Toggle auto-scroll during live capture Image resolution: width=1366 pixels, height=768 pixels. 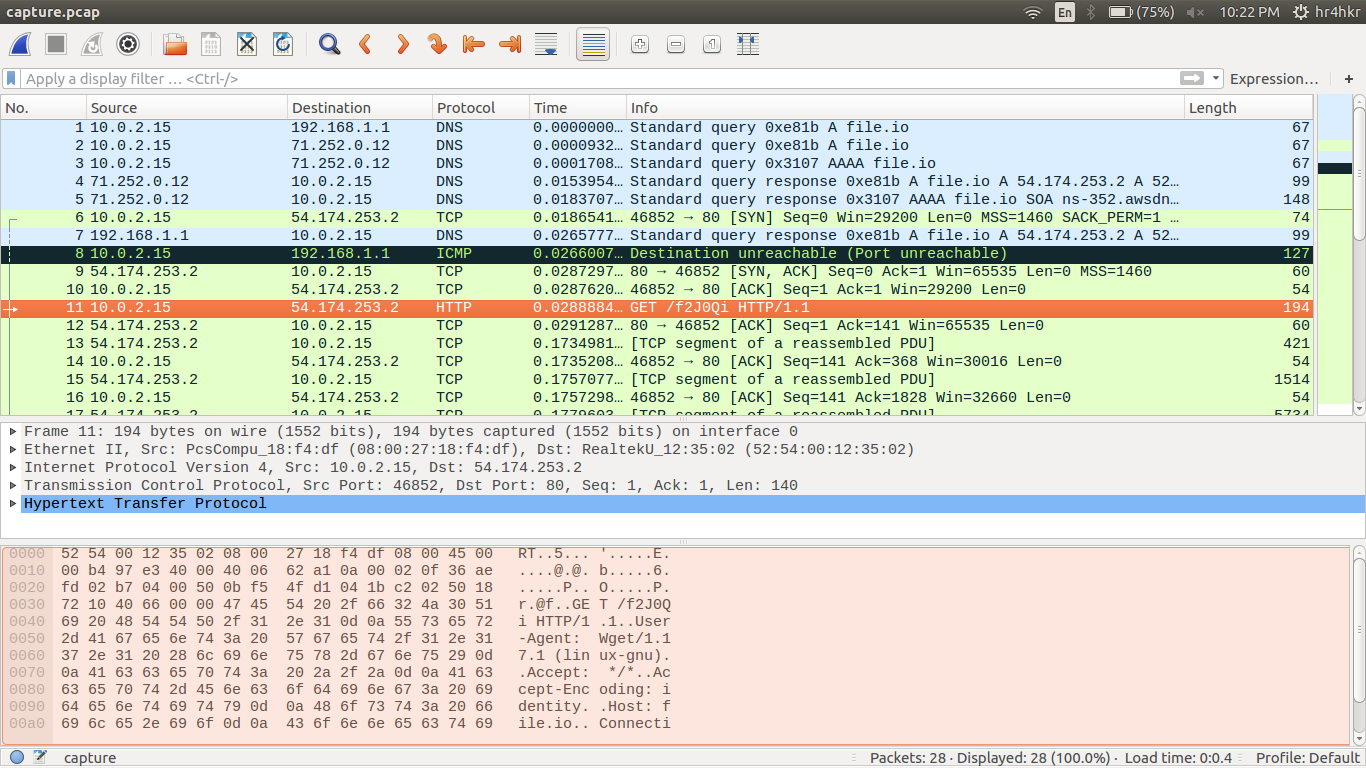point(546,44)
